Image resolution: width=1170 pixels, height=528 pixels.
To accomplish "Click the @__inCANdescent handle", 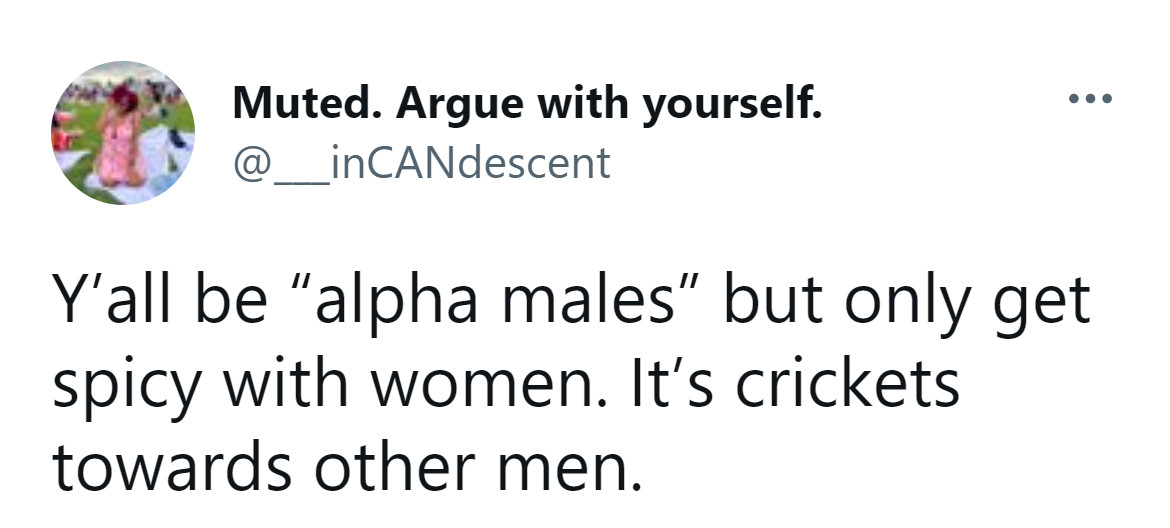I will [x=420, y=162].
